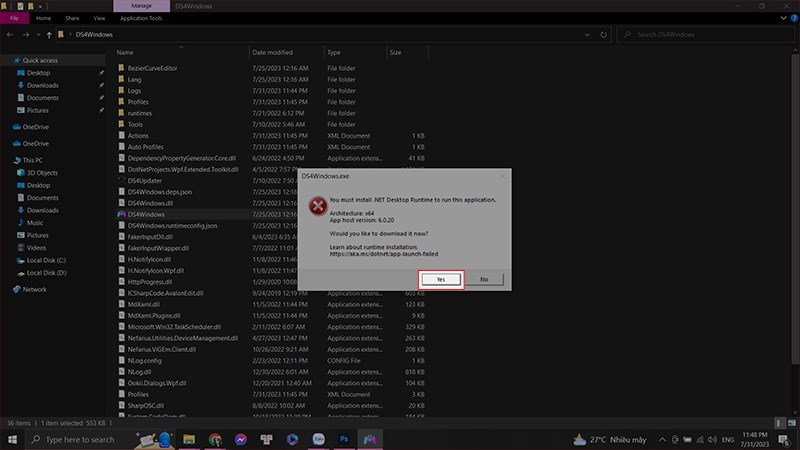Image resolution: width=800 pixels, height=450 pixels.
Task: Open File Explorer from the taskbar
Action: pyautogui.click(x=188, y=439)
